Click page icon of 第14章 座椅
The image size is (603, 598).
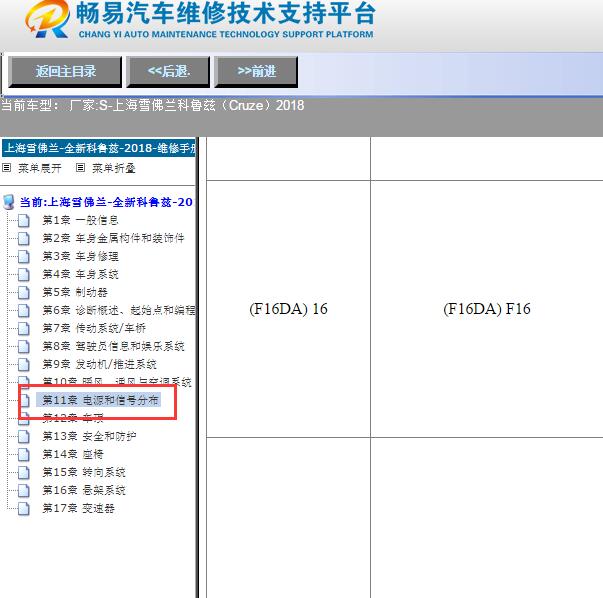click(24, 455)
